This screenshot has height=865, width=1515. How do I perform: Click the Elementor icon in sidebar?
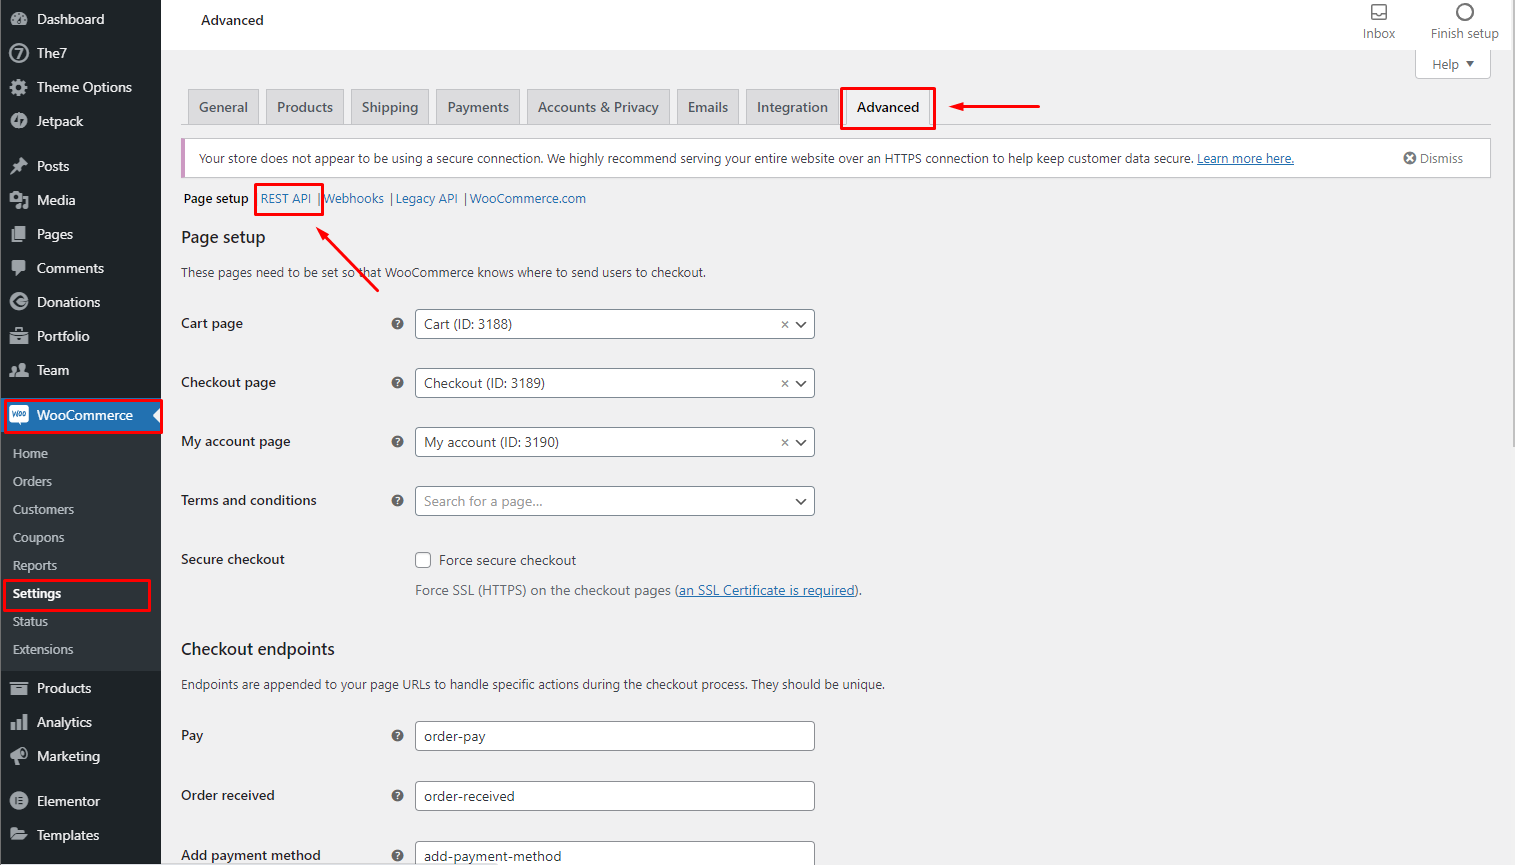pyautogui.click(x=19, y=801)
